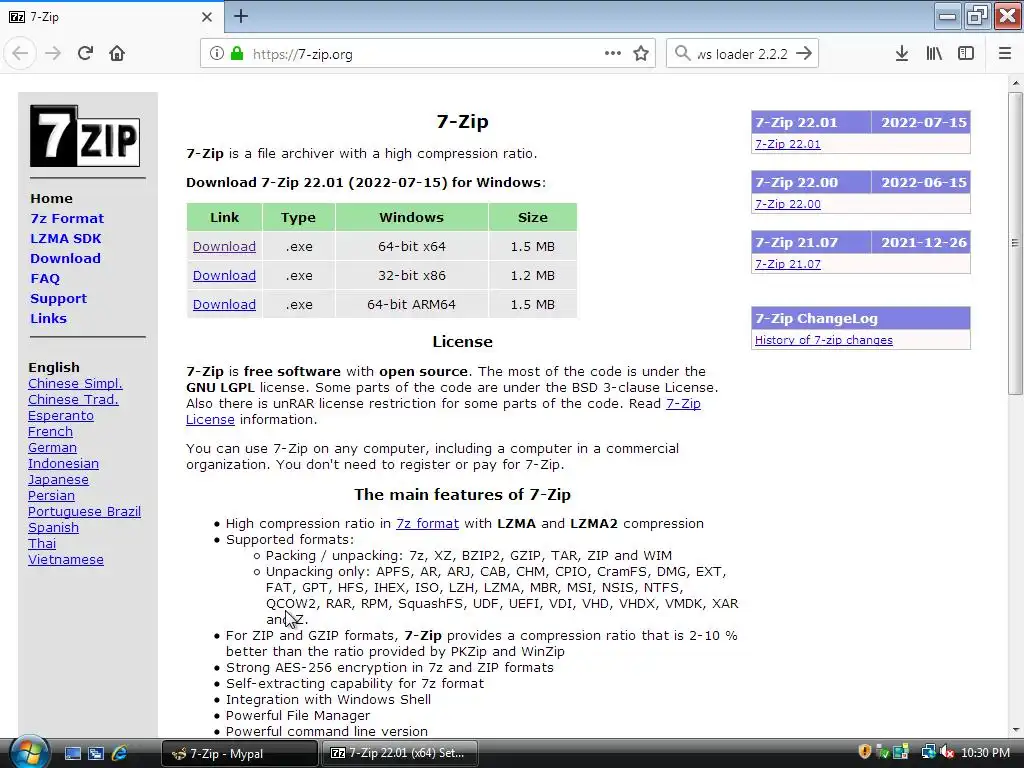Switch language to Indonesian
Viewport: 1024px width, 768px height.
coord(63,464)
